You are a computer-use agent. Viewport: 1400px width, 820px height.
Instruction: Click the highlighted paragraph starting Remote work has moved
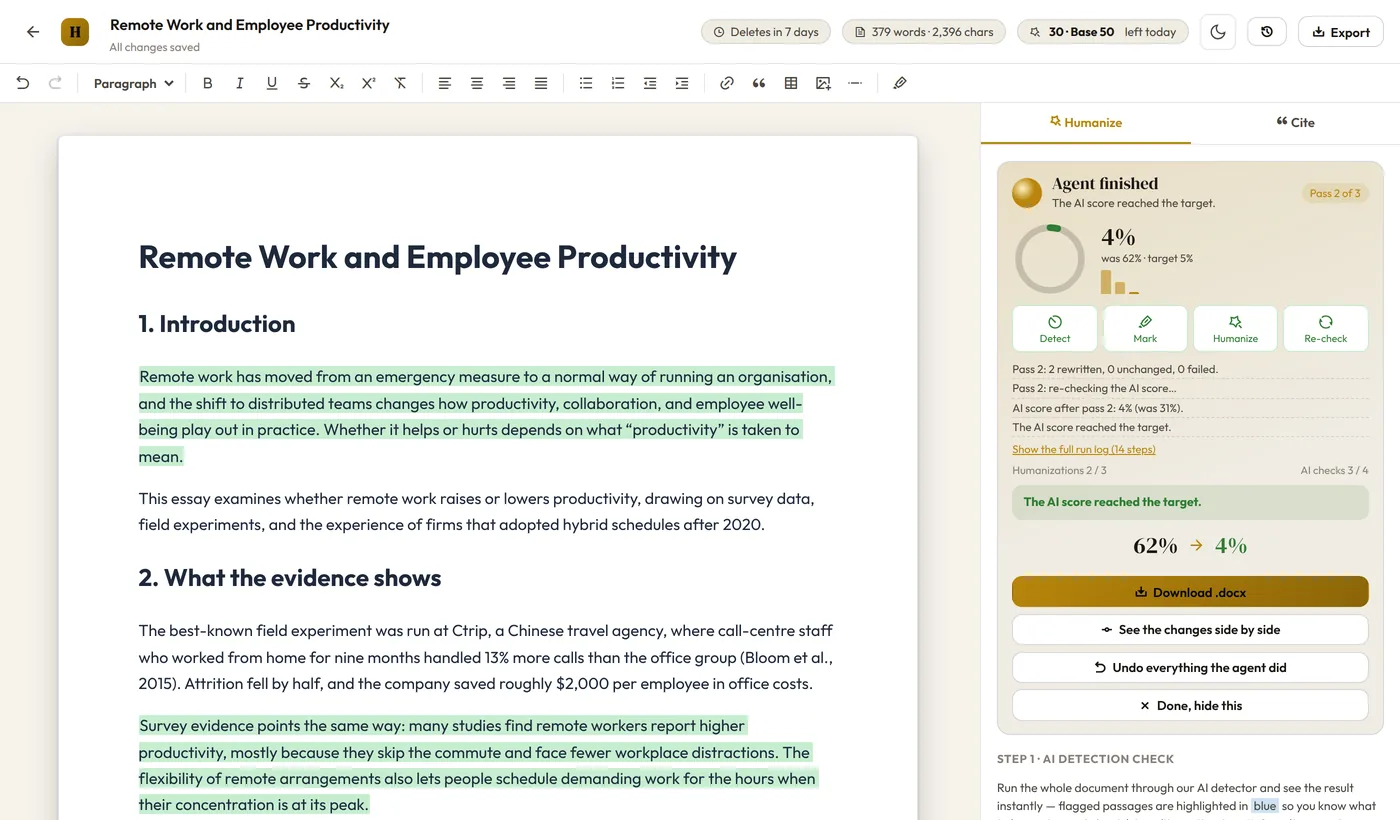click(x=485, y=417)
